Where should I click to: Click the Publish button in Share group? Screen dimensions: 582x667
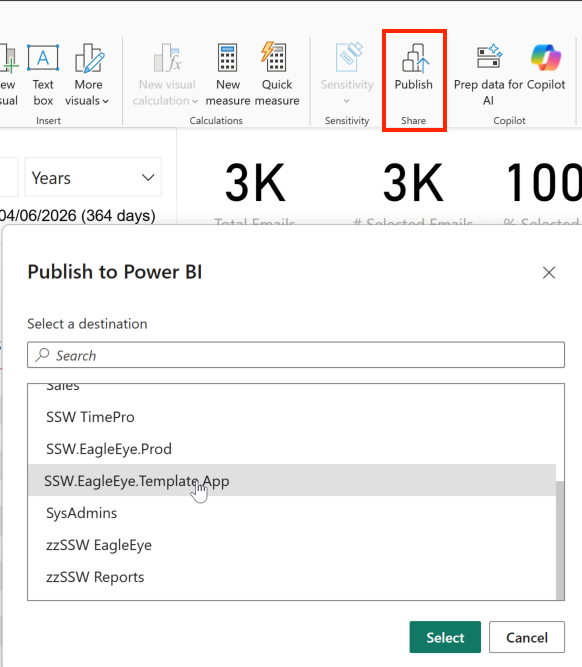pyautogui.click(x=414, y=67)
